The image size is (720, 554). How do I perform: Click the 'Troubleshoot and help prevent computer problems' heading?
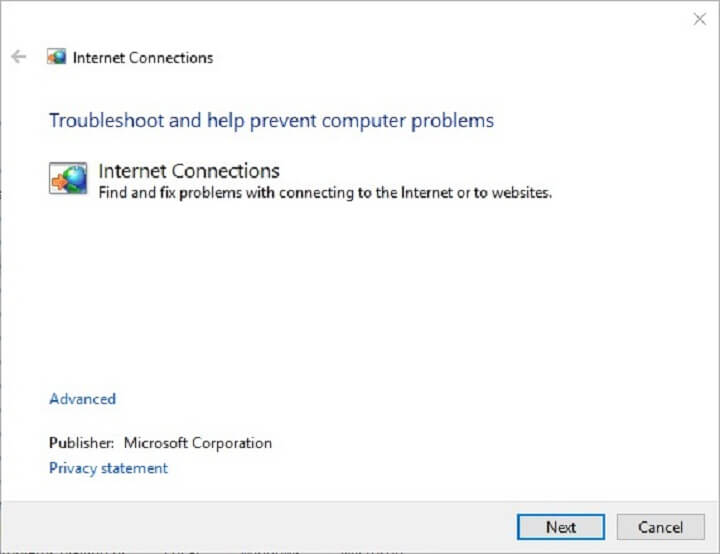271,121
